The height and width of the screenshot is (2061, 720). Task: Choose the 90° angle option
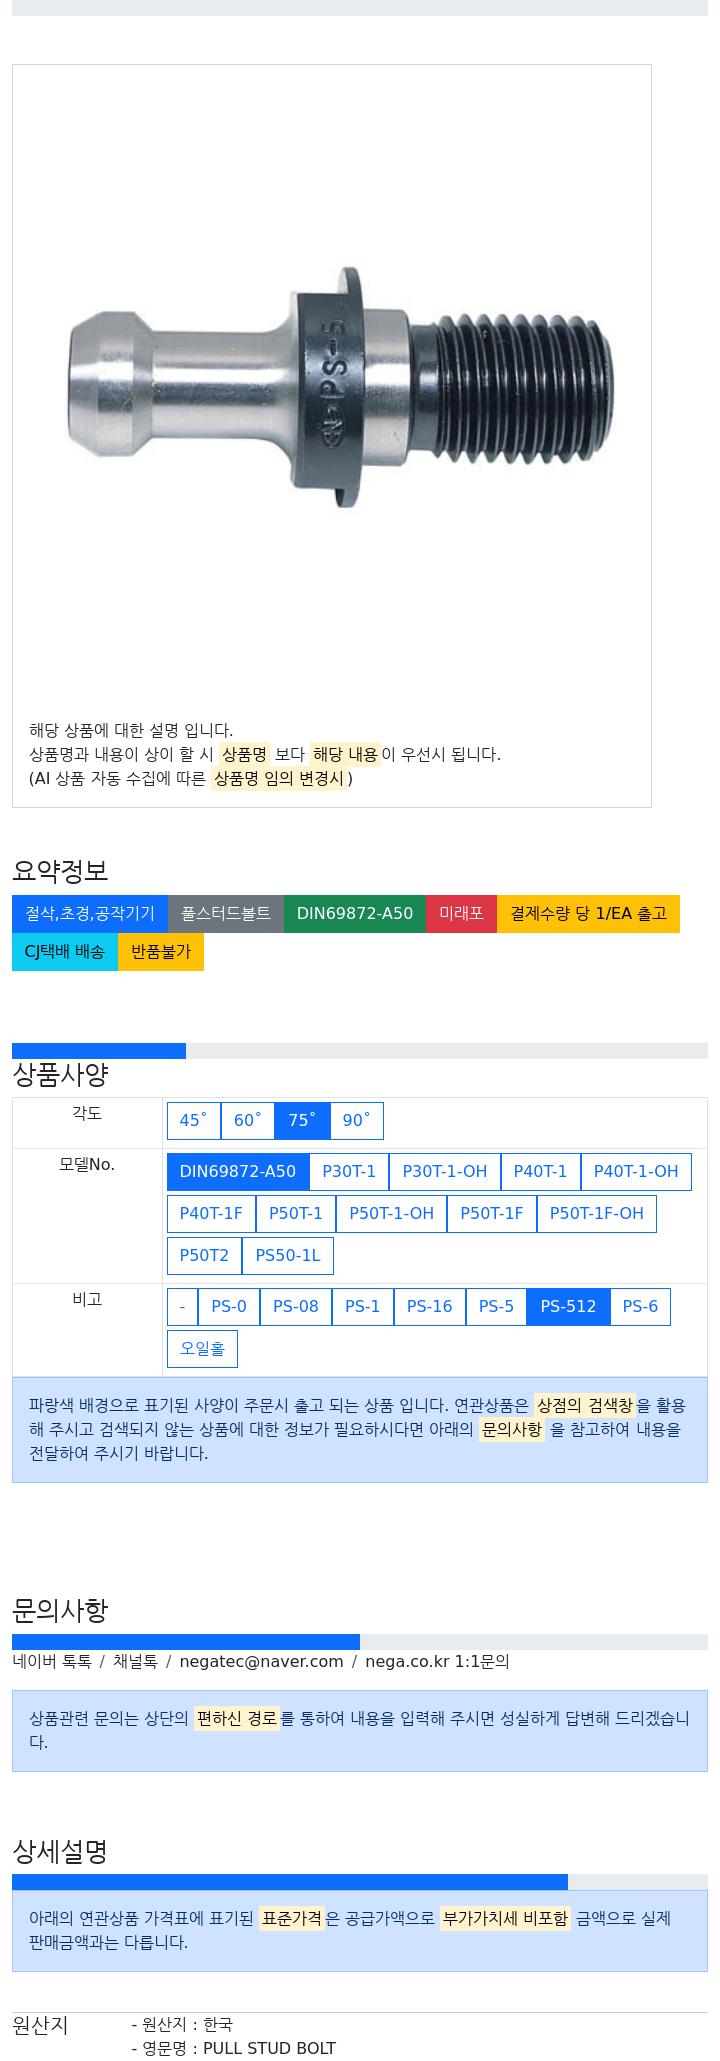(357, 1120)
